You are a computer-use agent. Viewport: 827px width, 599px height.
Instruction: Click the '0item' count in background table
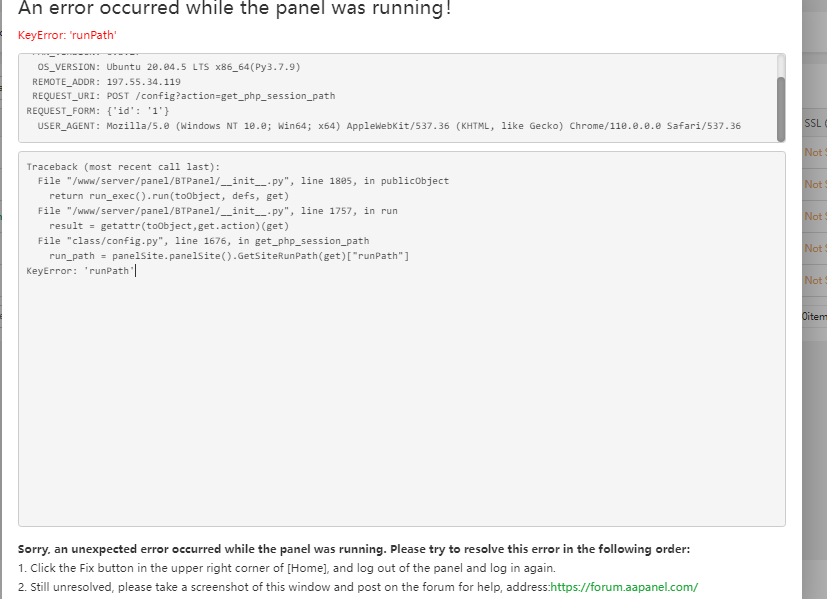coord(814,316)
